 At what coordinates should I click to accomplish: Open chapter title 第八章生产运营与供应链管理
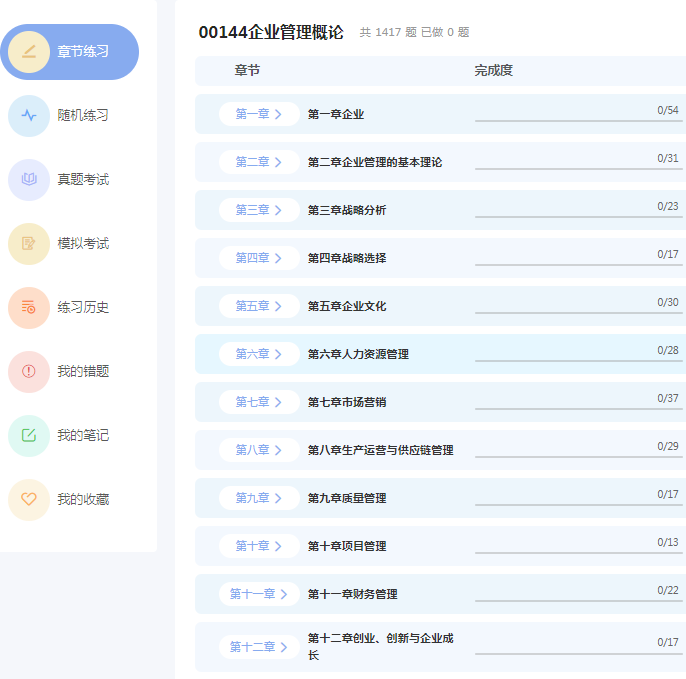[381, 450]
